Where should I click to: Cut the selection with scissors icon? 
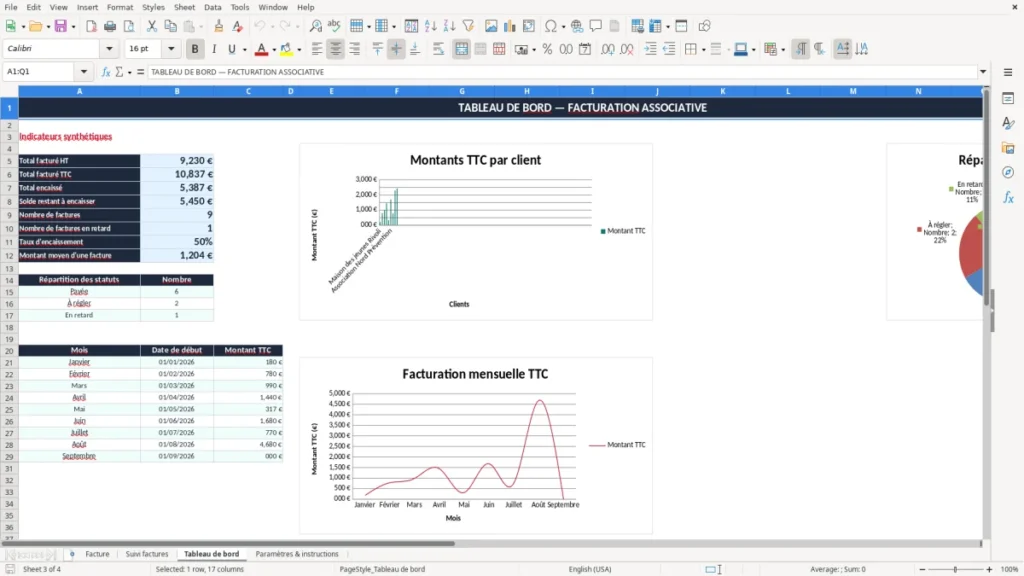[x=152, y=26]
